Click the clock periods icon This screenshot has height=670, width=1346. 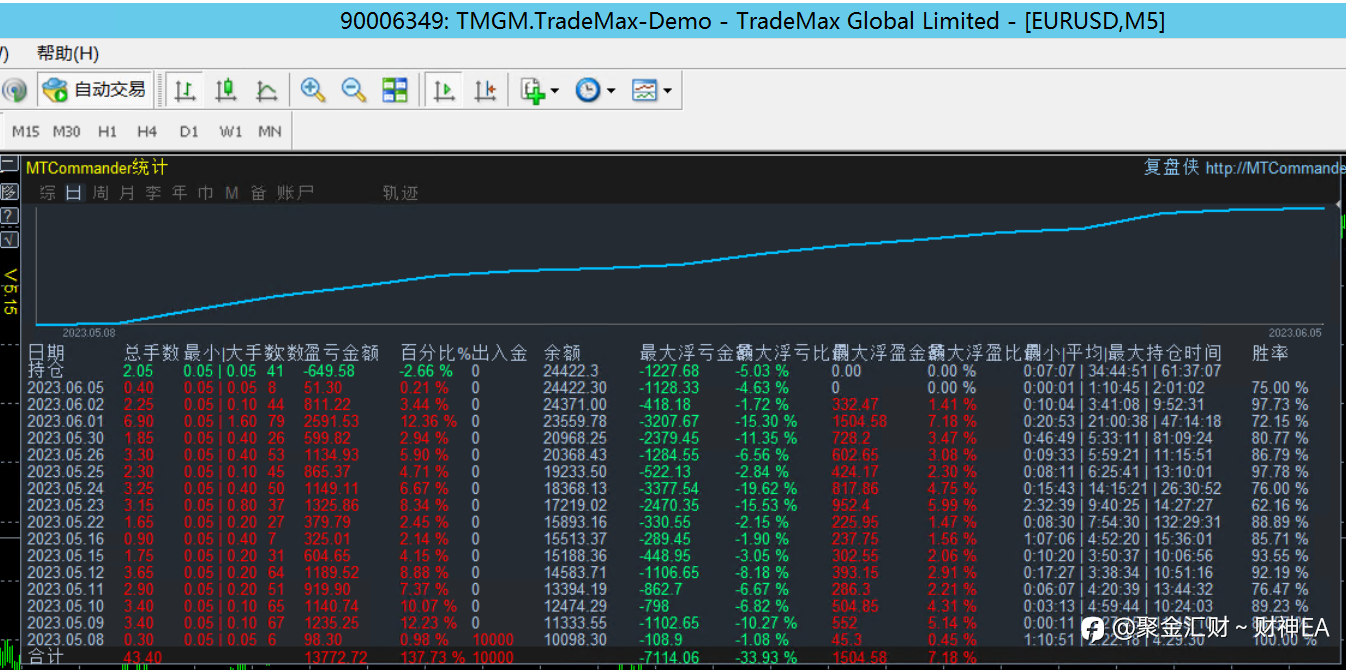588,90
